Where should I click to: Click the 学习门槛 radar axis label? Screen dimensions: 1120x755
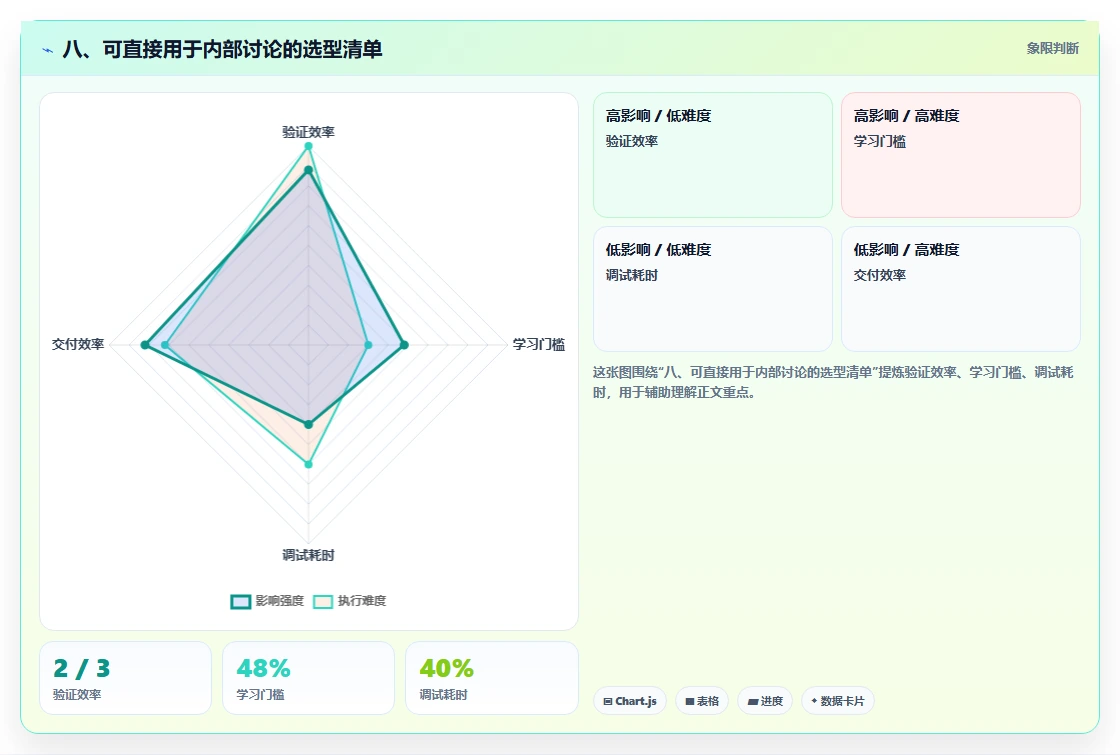[x=539, y=344]
